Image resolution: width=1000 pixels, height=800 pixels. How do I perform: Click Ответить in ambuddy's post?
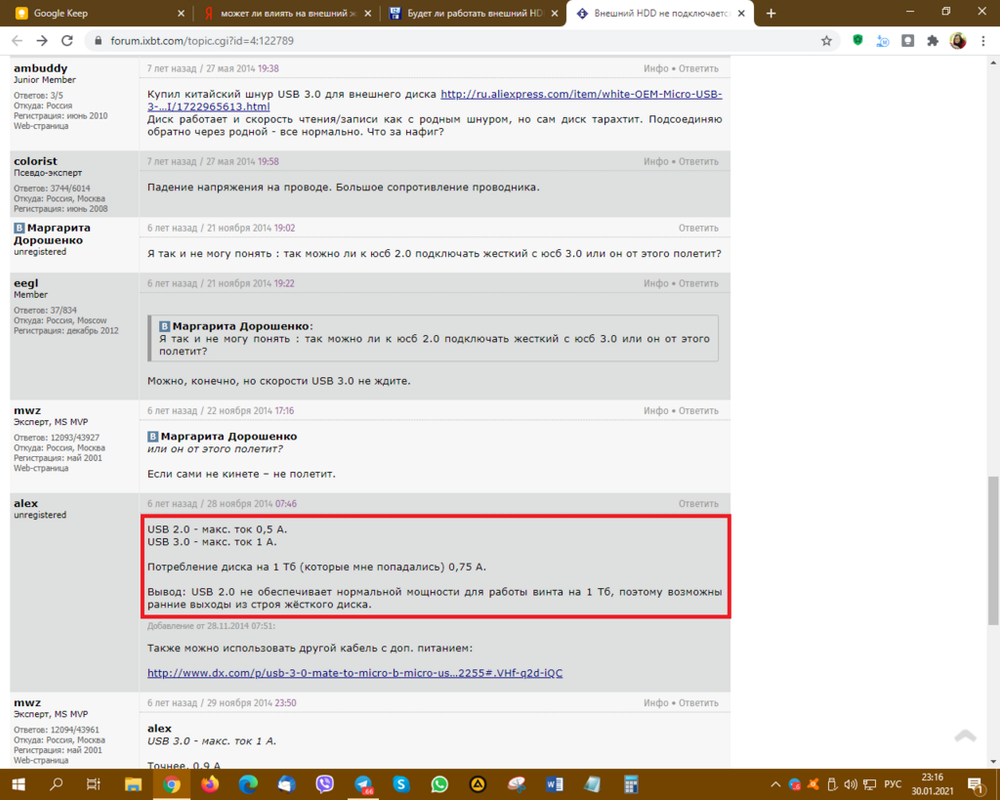tap(698, 69)
